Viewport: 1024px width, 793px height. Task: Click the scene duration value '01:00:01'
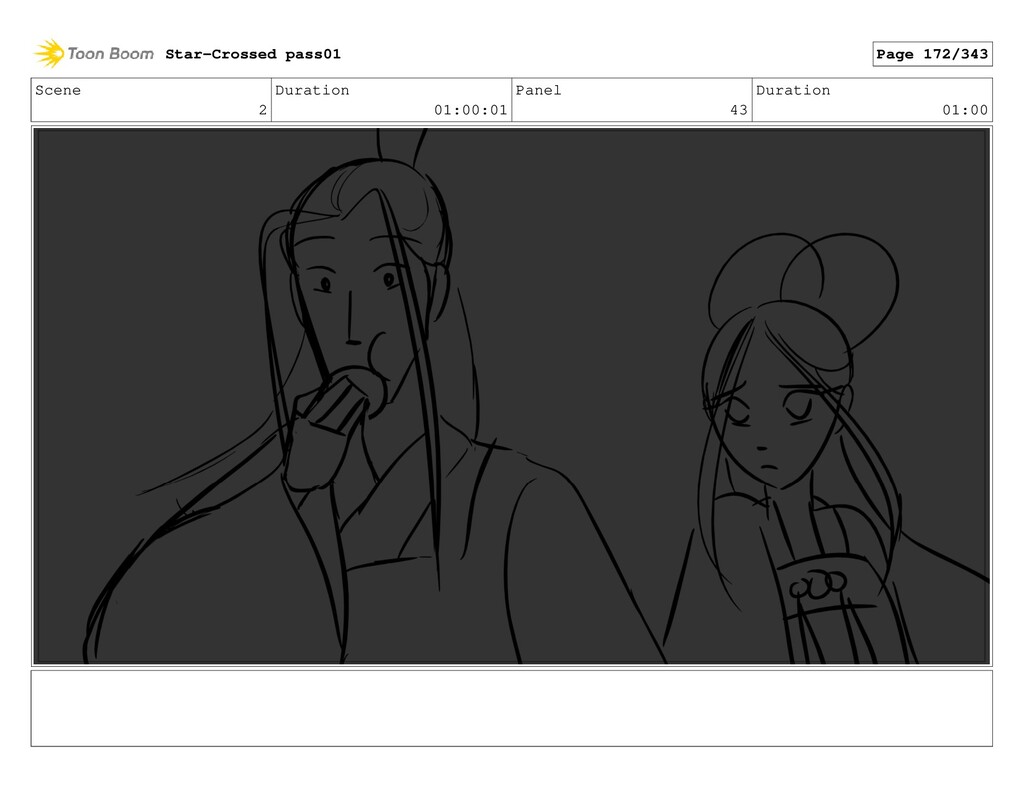click(470, 110)
